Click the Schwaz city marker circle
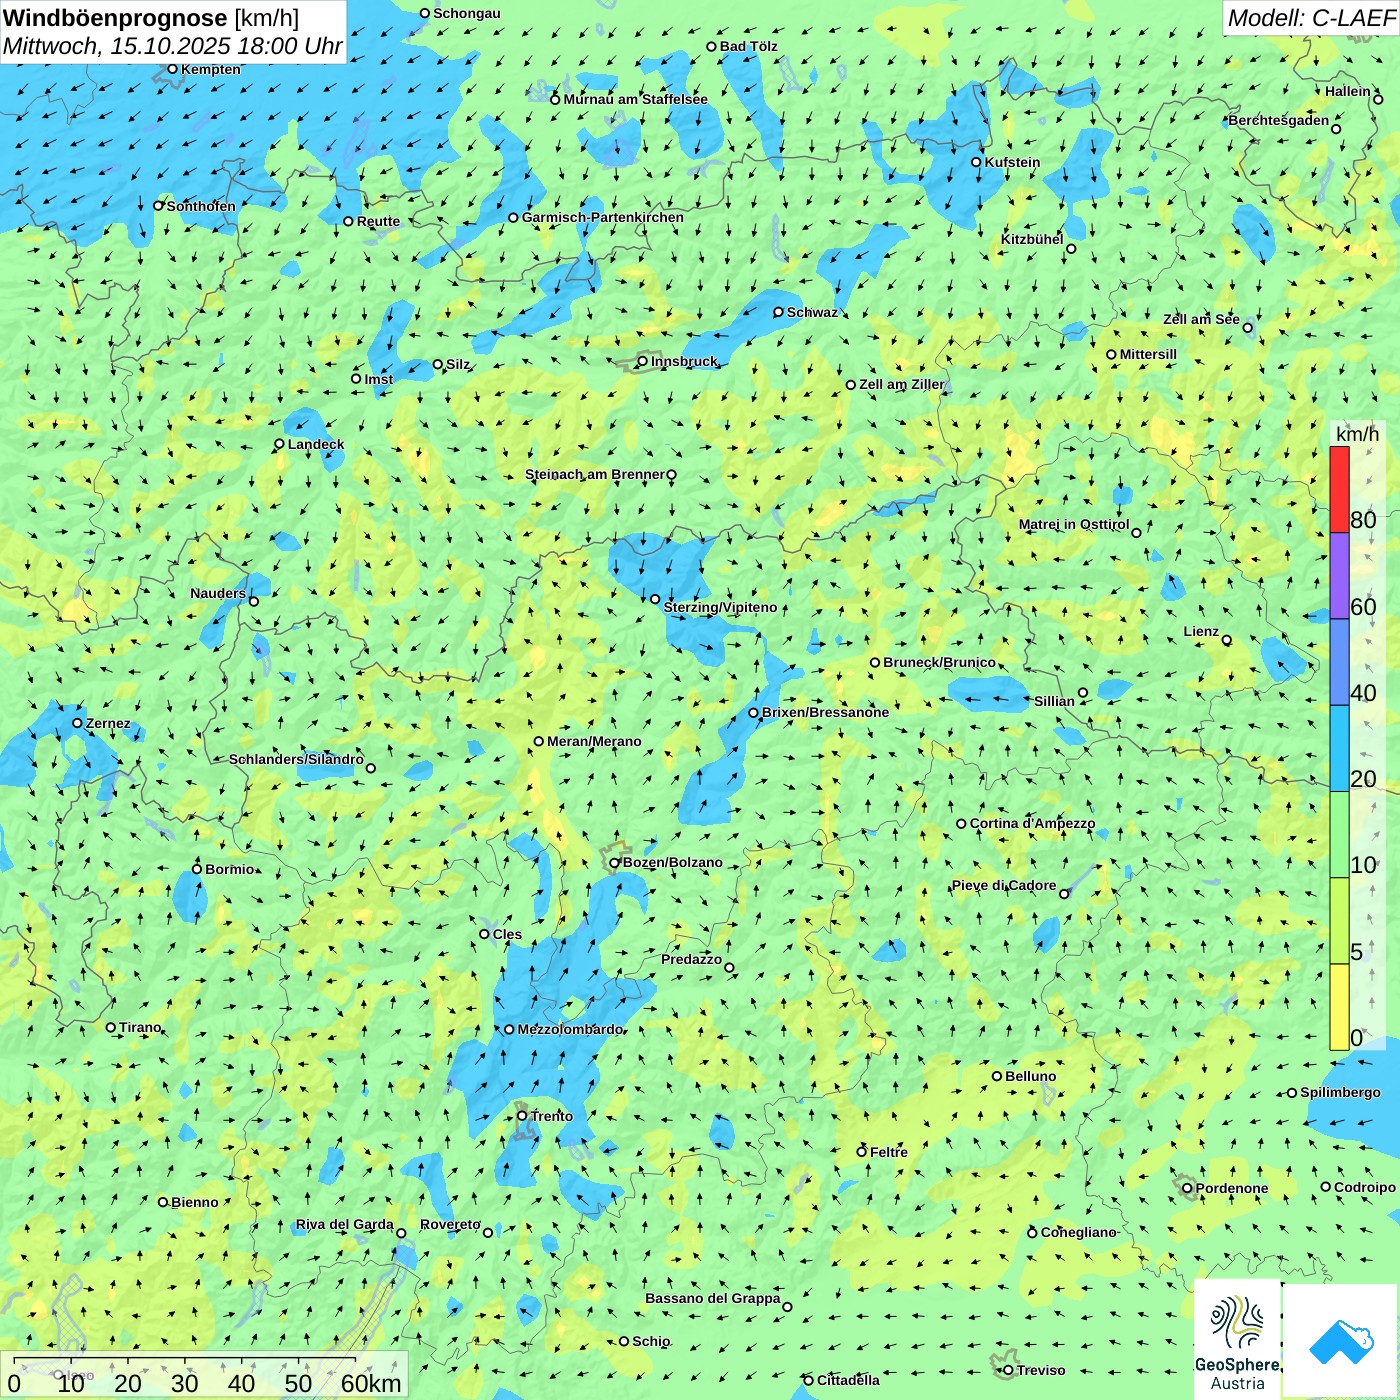1400x1400 pixels. click(x=779, y=312)
